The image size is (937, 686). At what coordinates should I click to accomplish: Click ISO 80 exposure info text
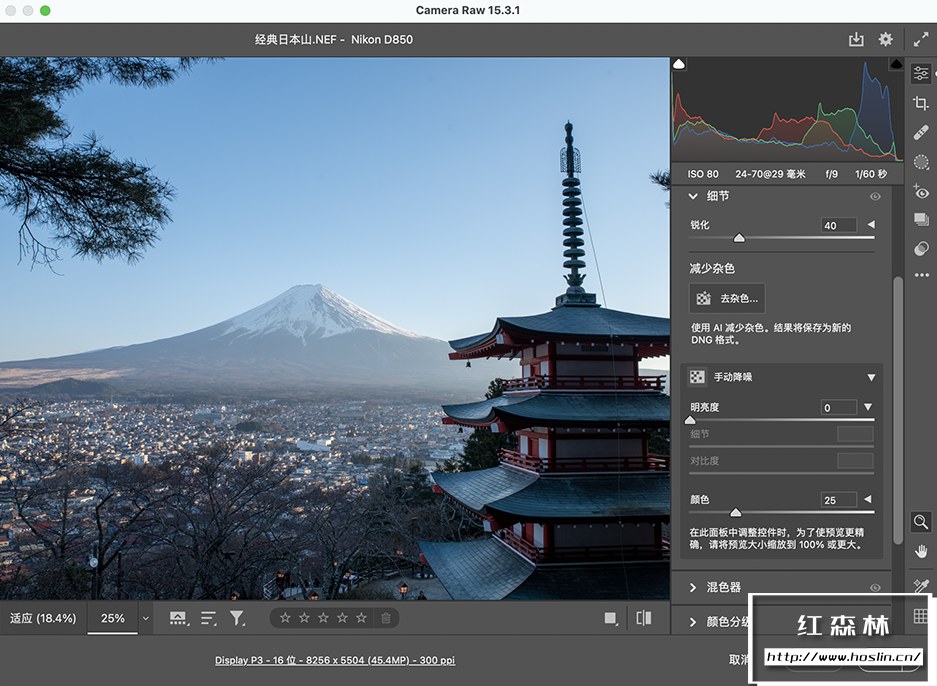point(703,174)
